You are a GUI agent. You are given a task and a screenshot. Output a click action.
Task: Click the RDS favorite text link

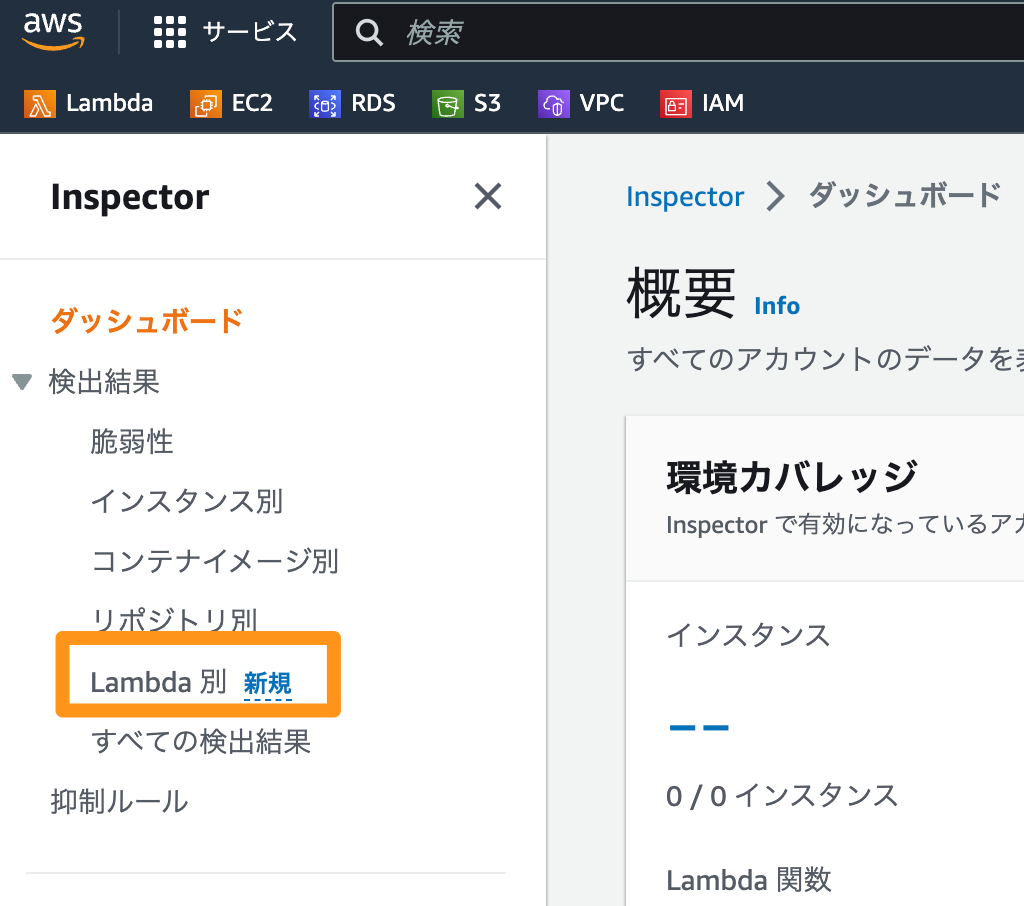[374, 103]
